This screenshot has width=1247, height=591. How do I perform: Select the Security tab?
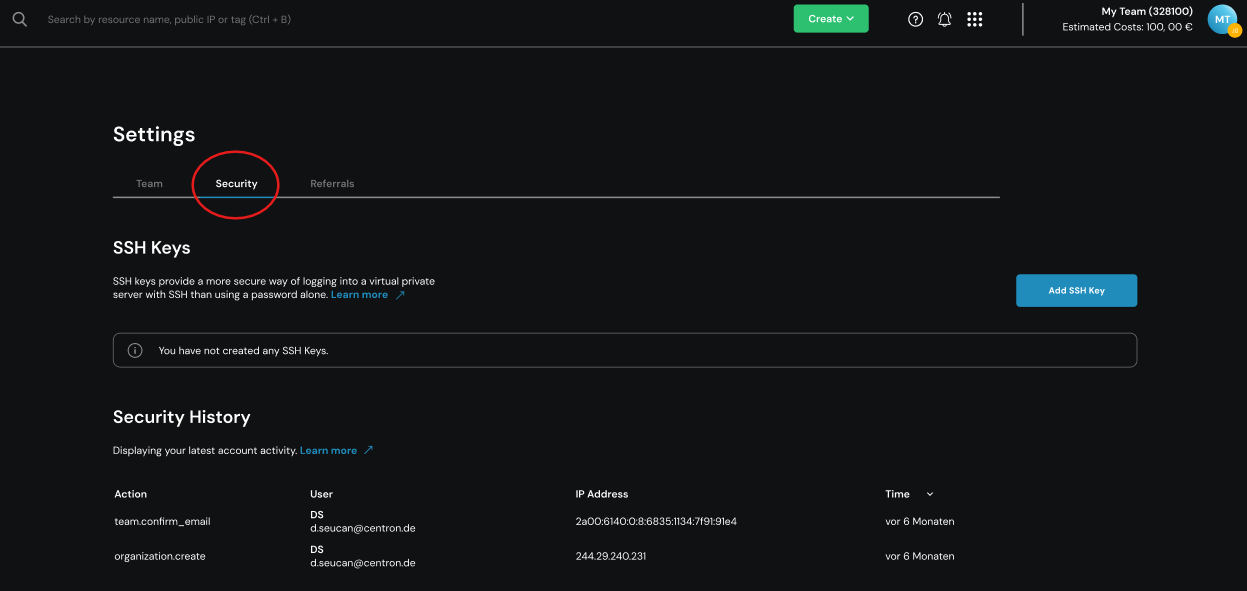coord(236,184)
